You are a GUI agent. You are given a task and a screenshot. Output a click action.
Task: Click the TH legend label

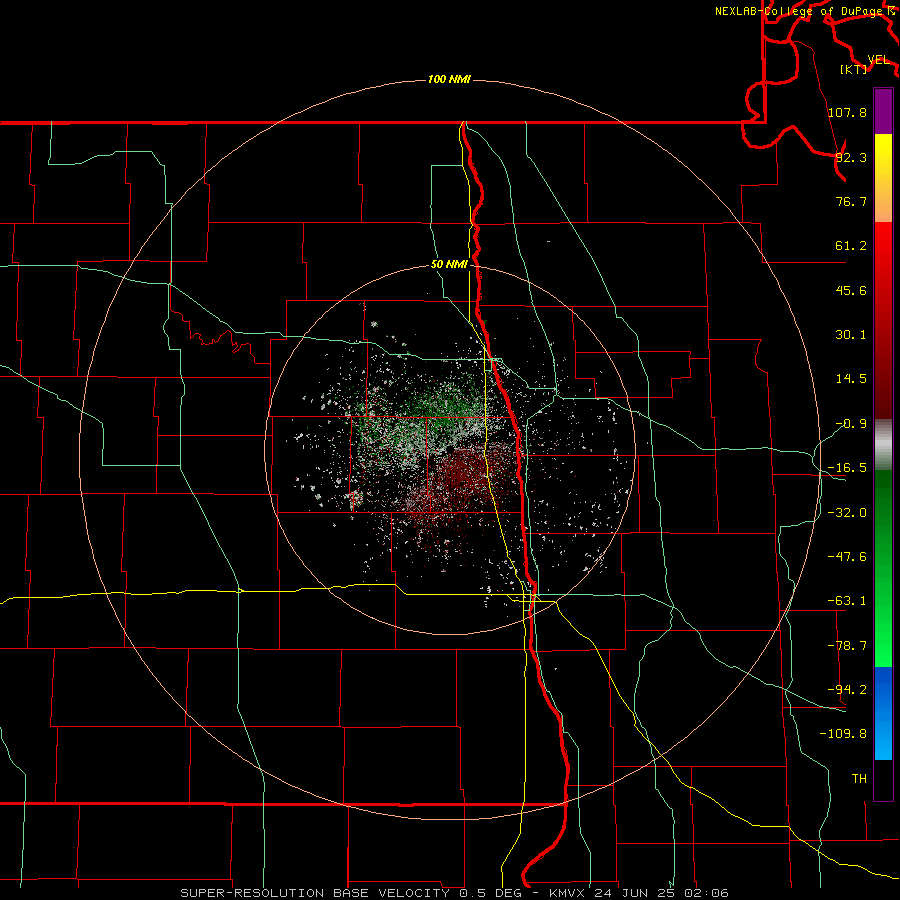point(859,778)
